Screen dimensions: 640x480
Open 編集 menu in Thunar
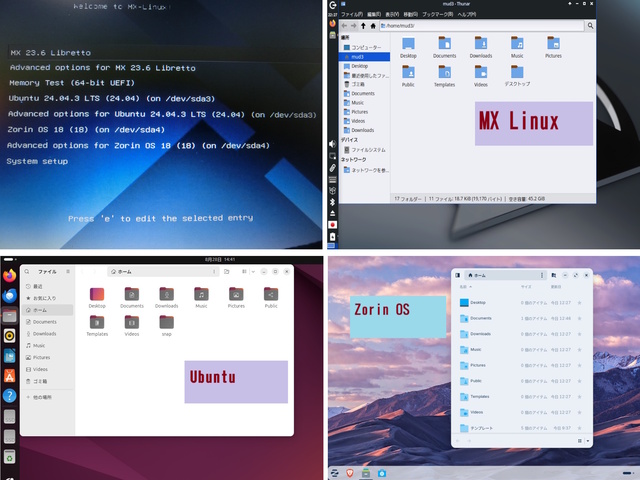[x=374, y=14]
